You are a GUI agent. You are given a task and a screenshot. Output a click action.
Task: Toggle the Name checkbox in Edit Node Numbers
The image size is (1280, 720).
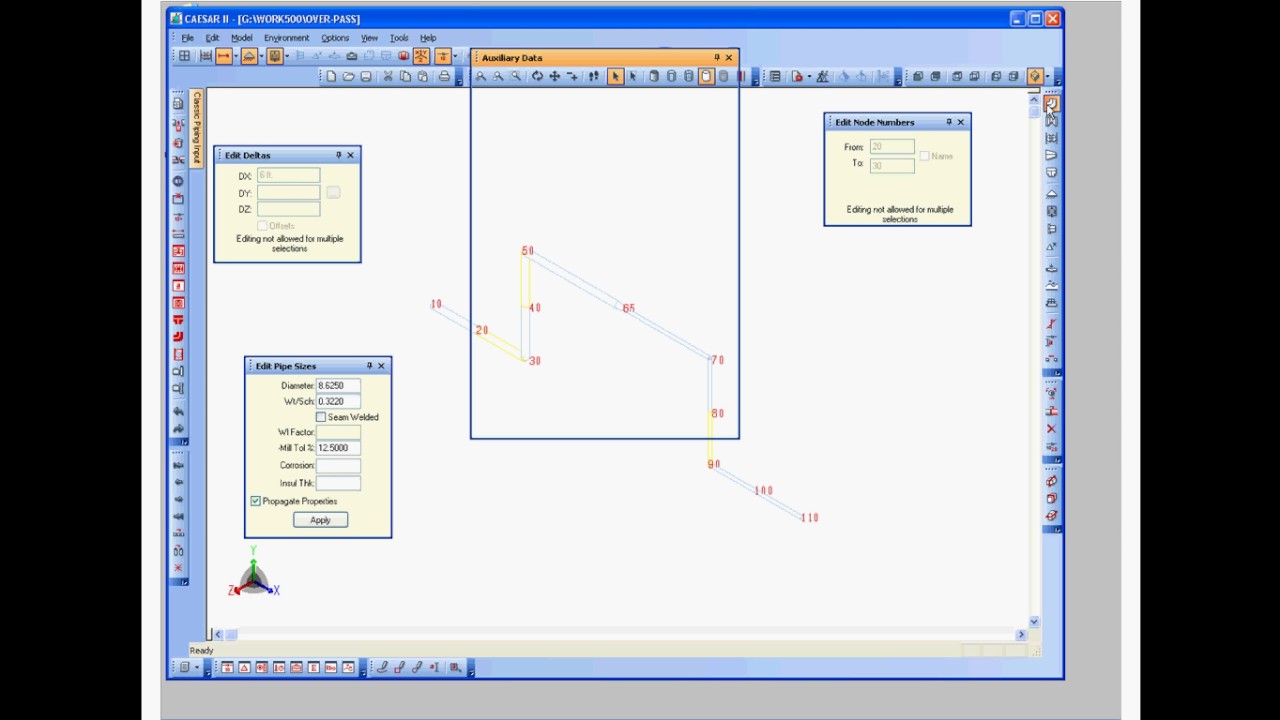(925, 156)
